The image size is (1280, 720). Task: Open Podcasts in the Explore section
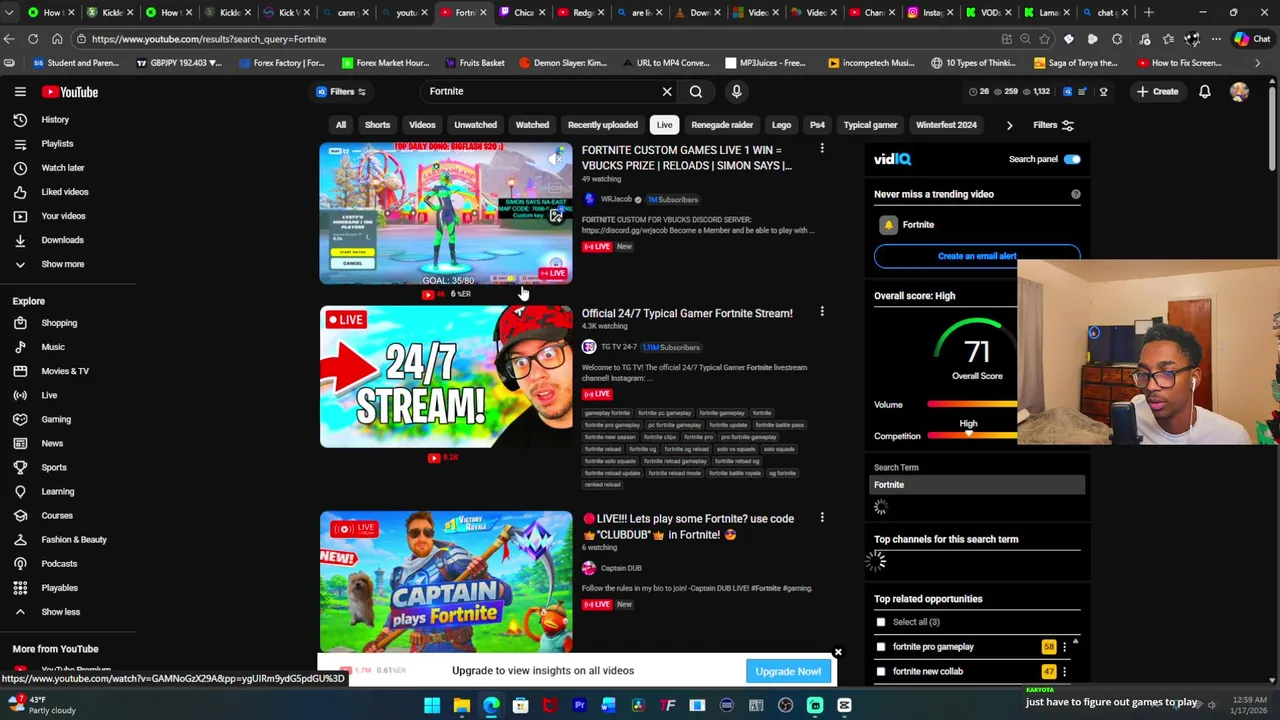[59, 564]
